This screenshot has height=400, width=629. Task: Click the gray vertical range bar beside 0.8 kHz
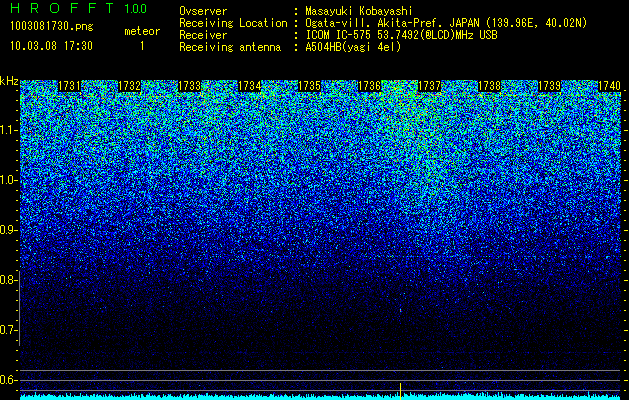[x=20, y=308]
